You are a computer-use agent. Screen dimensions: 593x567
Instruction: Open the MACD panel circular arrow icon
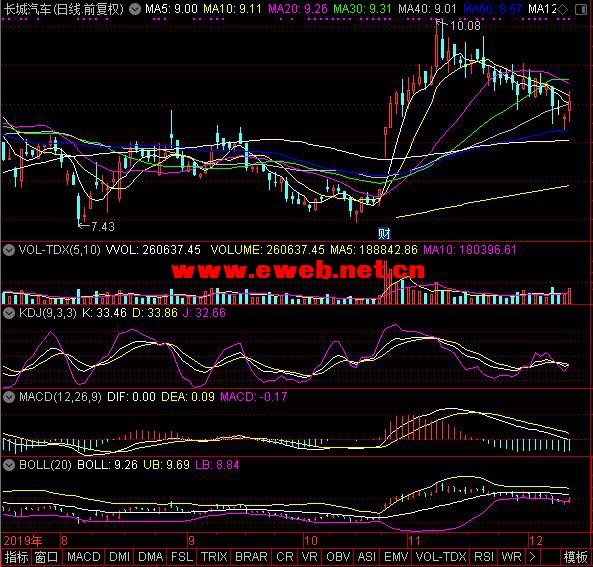(9, 397)
